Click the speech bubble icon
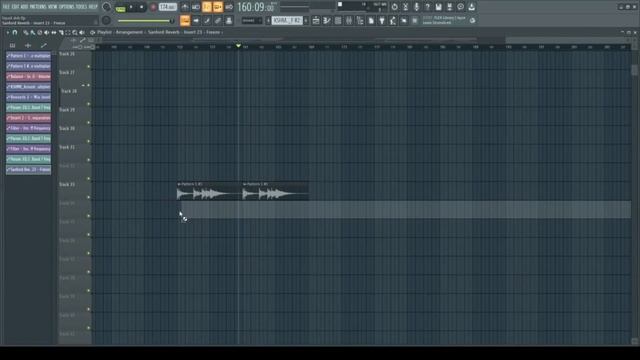 coord(460,7)
